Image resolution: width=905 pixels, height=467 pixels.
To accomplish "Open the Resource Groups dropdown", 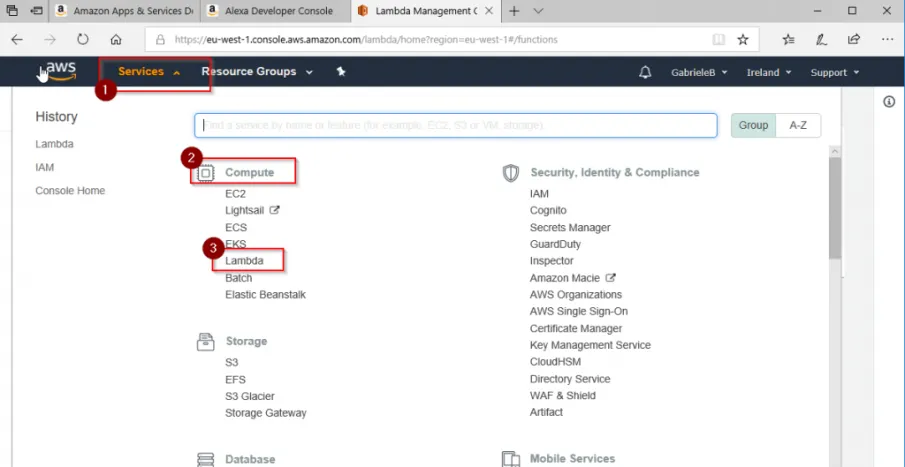I will click(x=257, y=72).
